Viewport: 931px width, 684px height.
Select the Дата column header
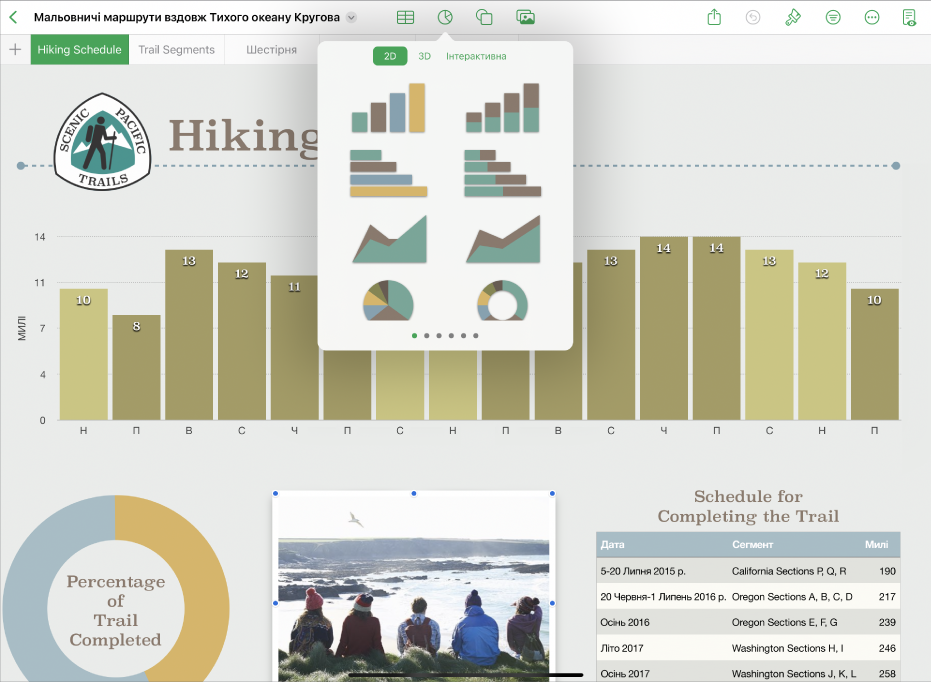(612, 544)
